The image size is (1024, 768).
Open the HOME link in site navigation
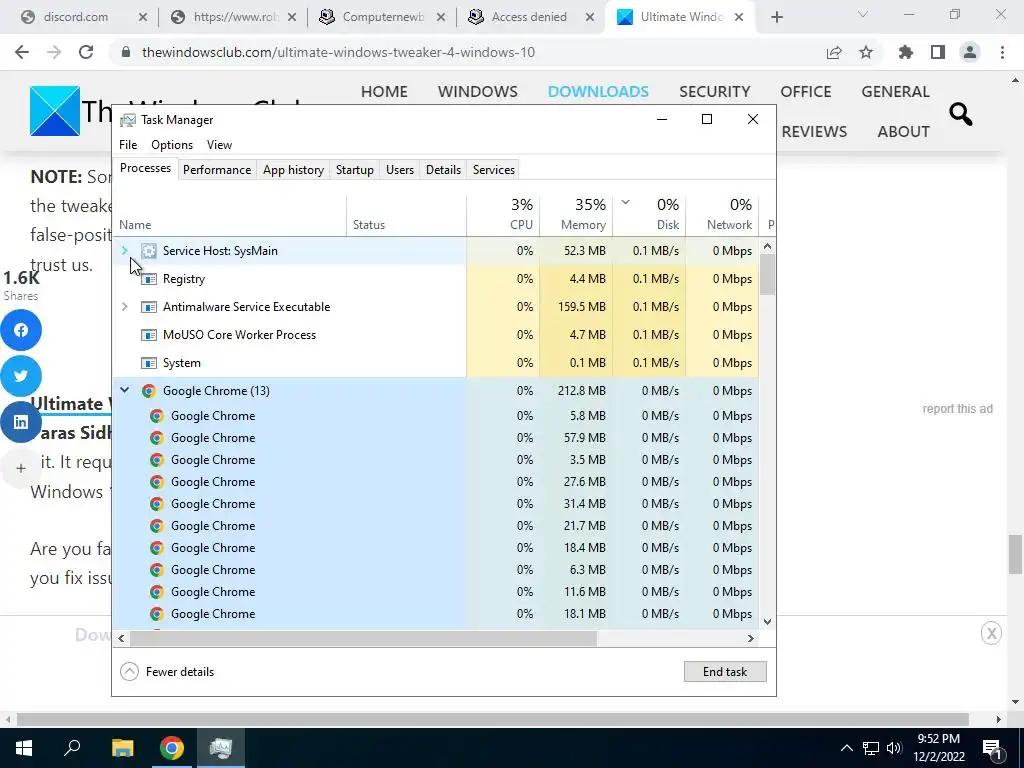384,91
